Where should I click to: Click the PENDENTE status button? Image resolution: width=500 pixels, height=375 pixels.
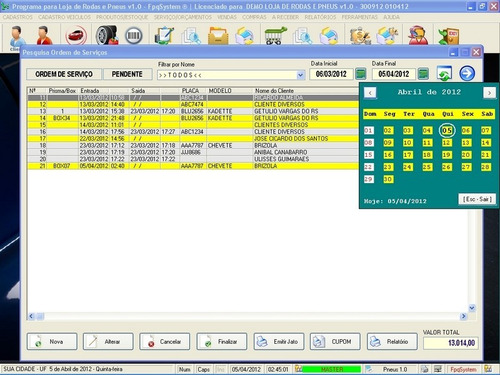[x=127, y=74]
